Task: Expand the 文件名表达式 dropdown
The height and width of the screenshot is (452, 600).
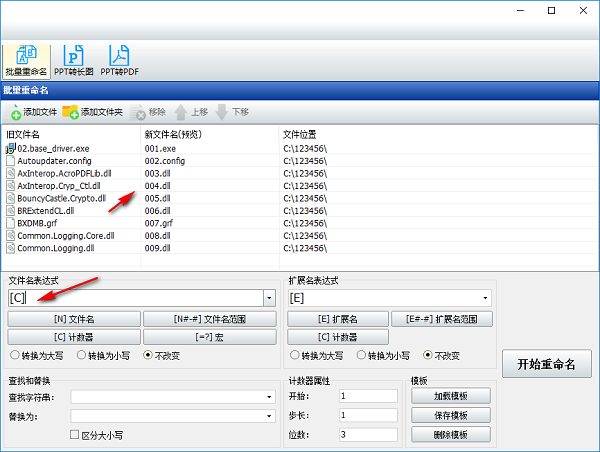Action: (x=269, y=298)
